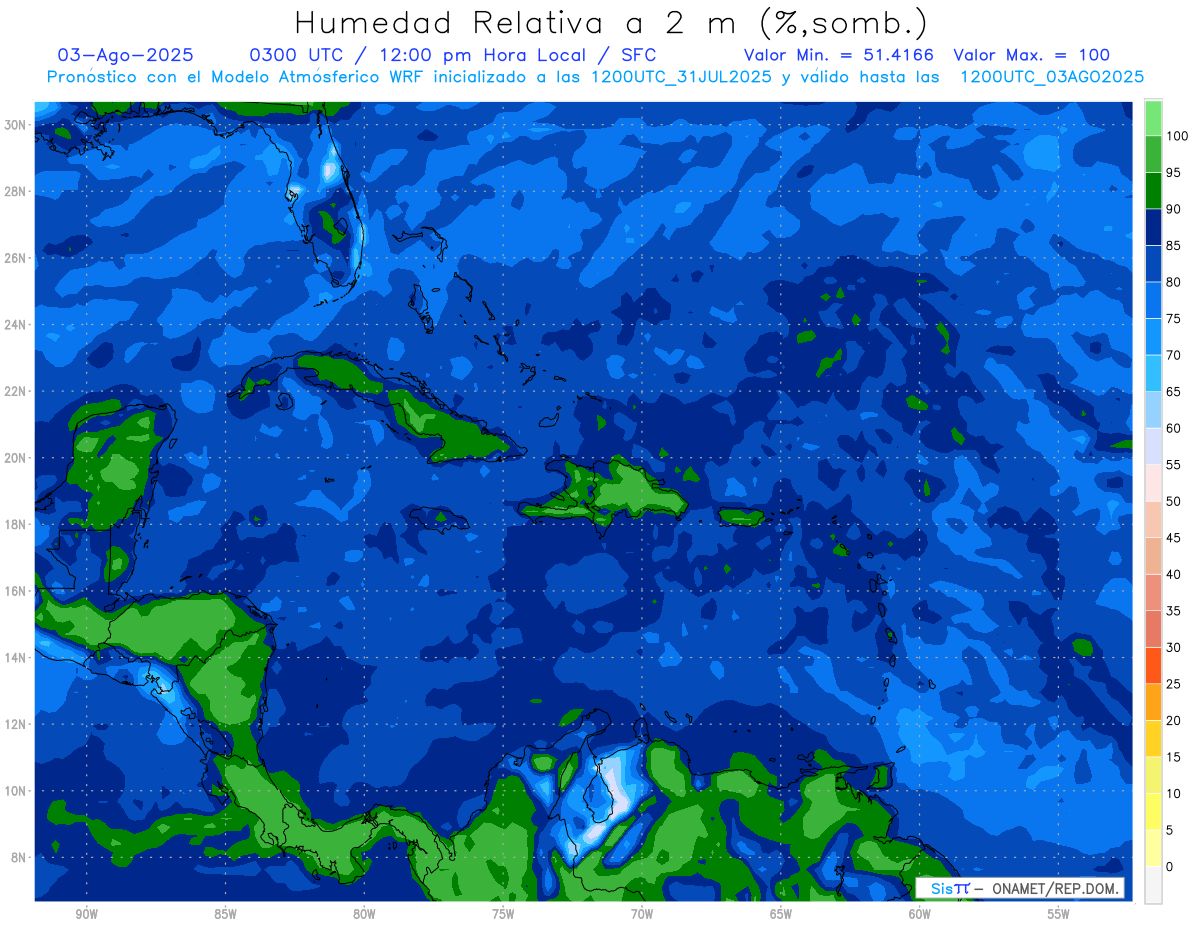Click the "60W" longitude label

[920, 914]
